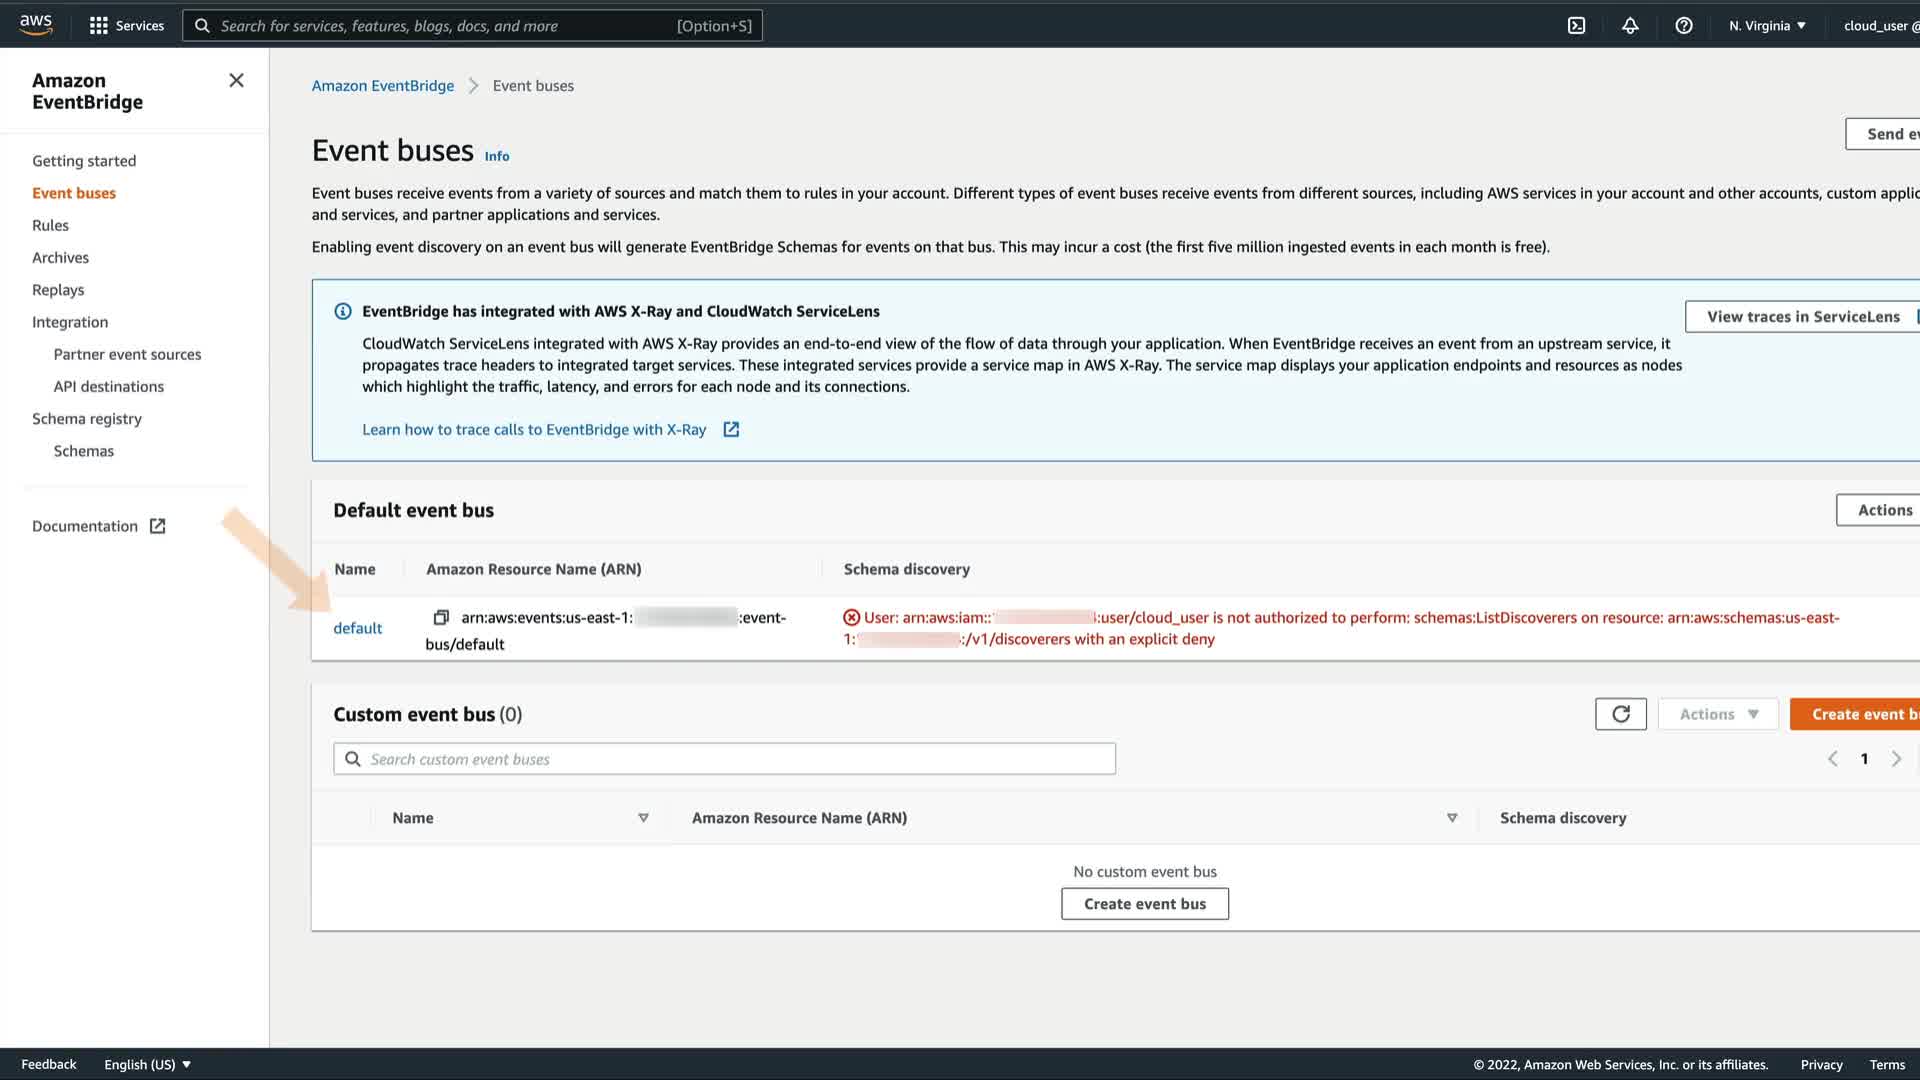The width and height of the screenshot is (1920, 1080).
Task: Refresh the custom event bus list
Action: (1620, 714)
